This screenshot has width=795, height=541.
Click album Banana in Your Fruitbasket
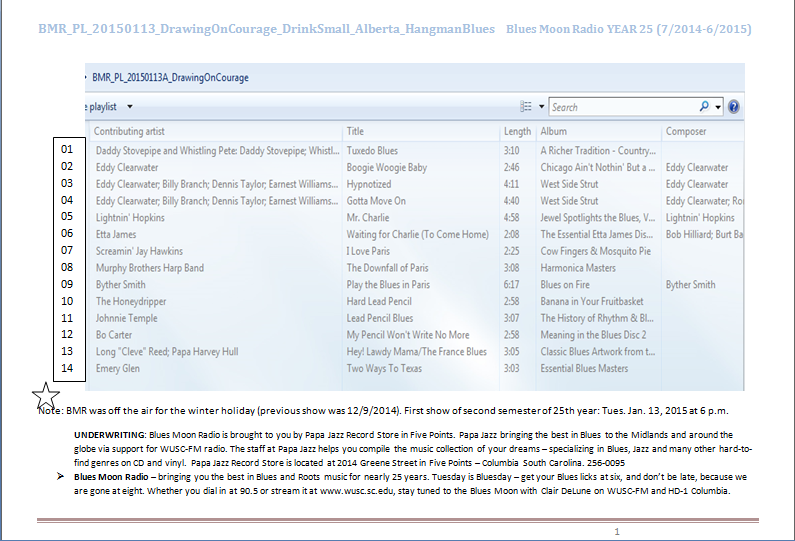coord(592,301)
